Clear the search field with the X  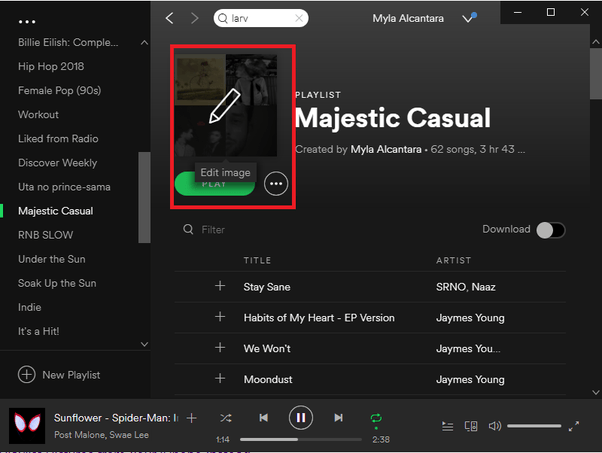pos(299,18)
